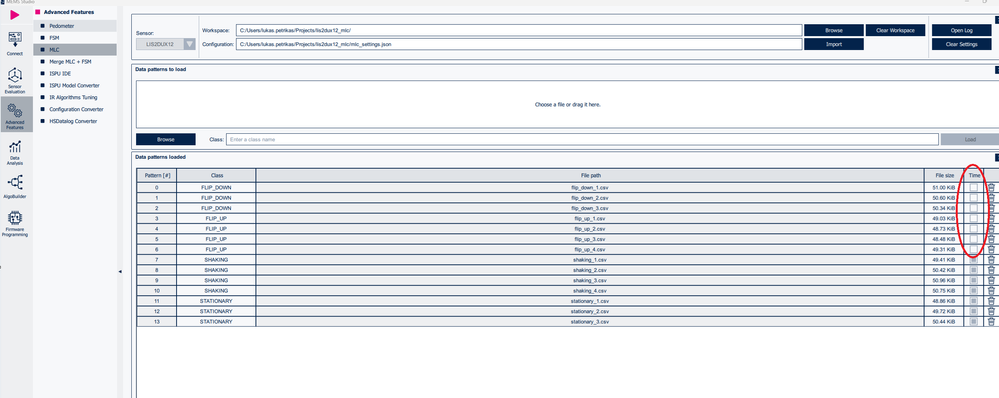Toggle Time checkbox for flip_down_1.csv
This screenshot has height=398, width=999.
tap(974, 188)
